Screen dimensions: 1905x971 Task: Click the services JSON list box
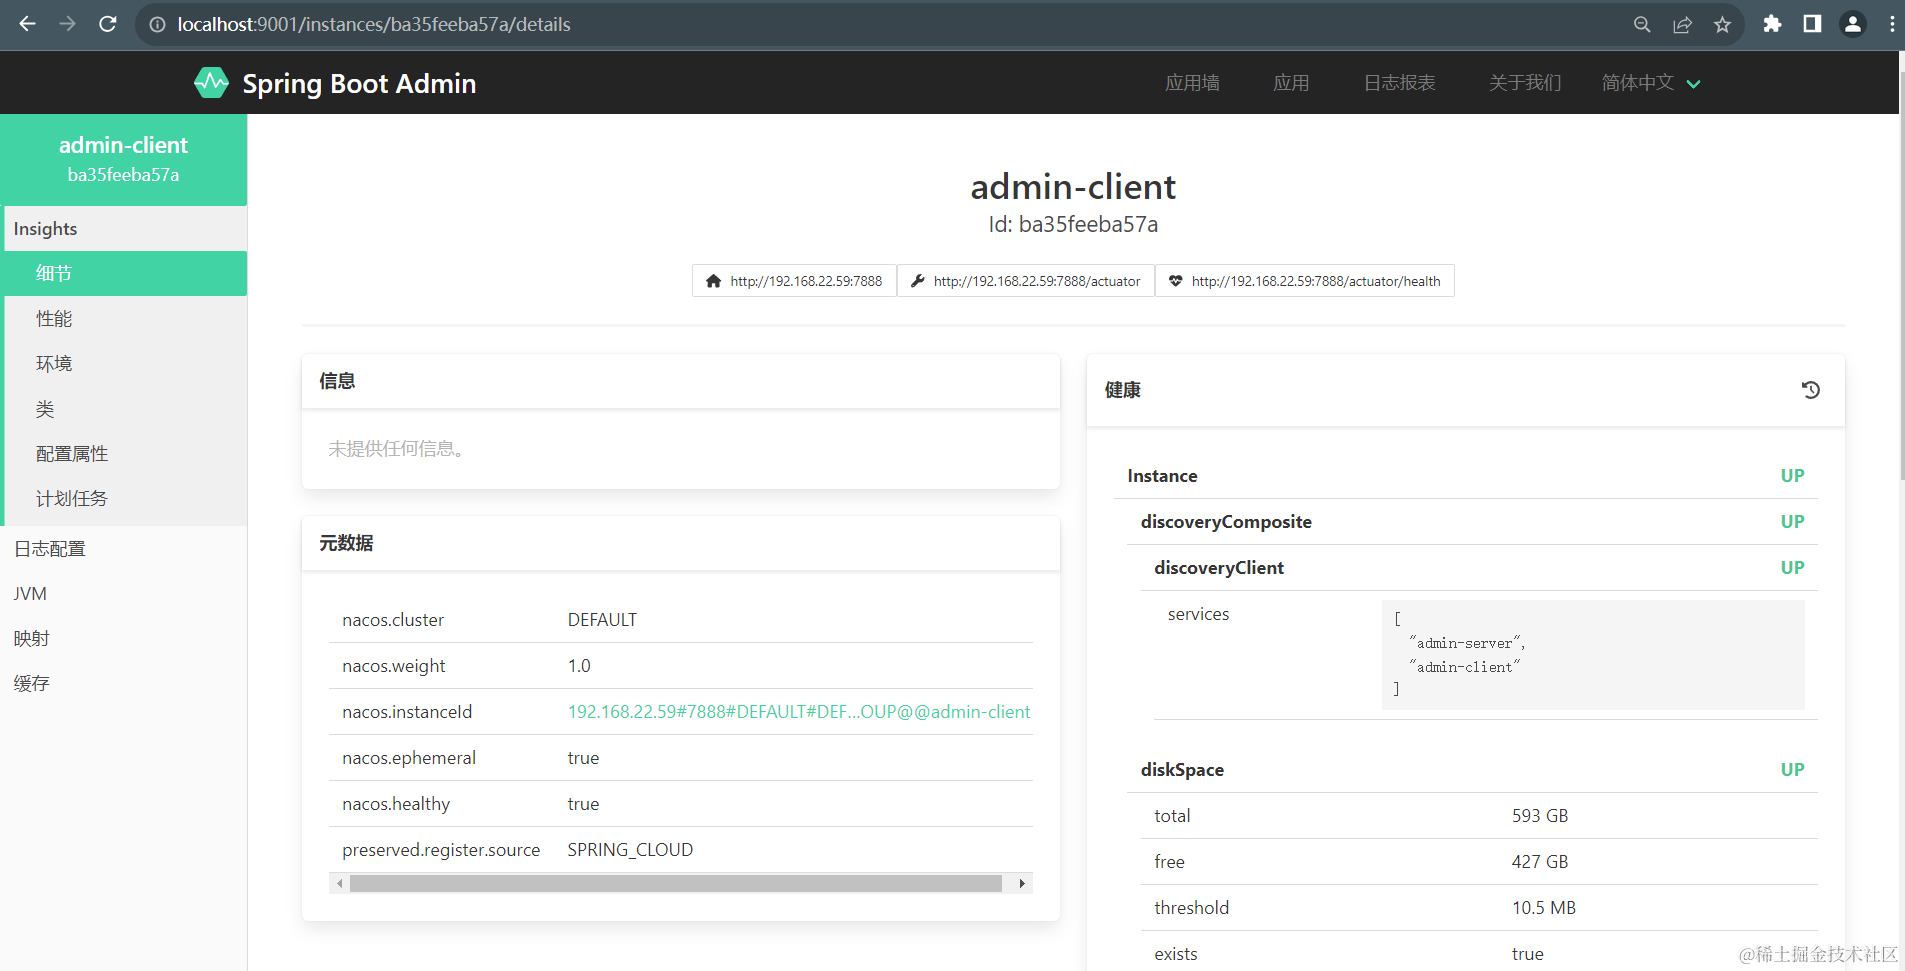coord(1593,655)
